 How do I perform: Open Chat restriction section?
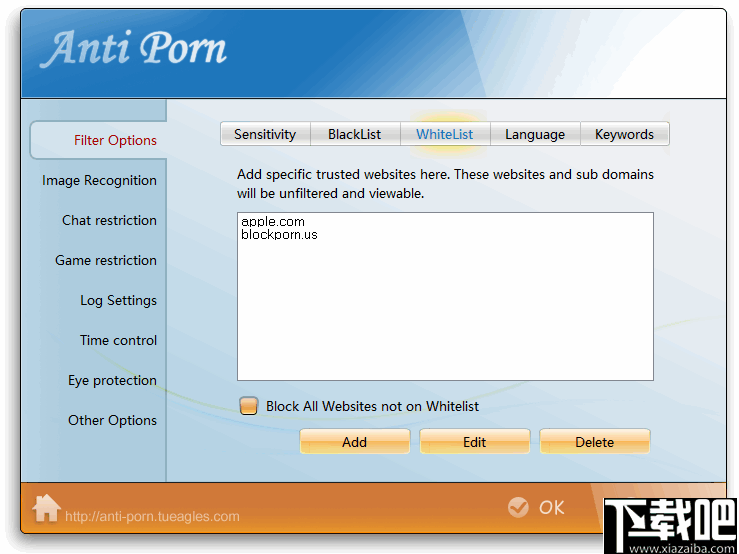pyautogui.click(x=109, y=220)
